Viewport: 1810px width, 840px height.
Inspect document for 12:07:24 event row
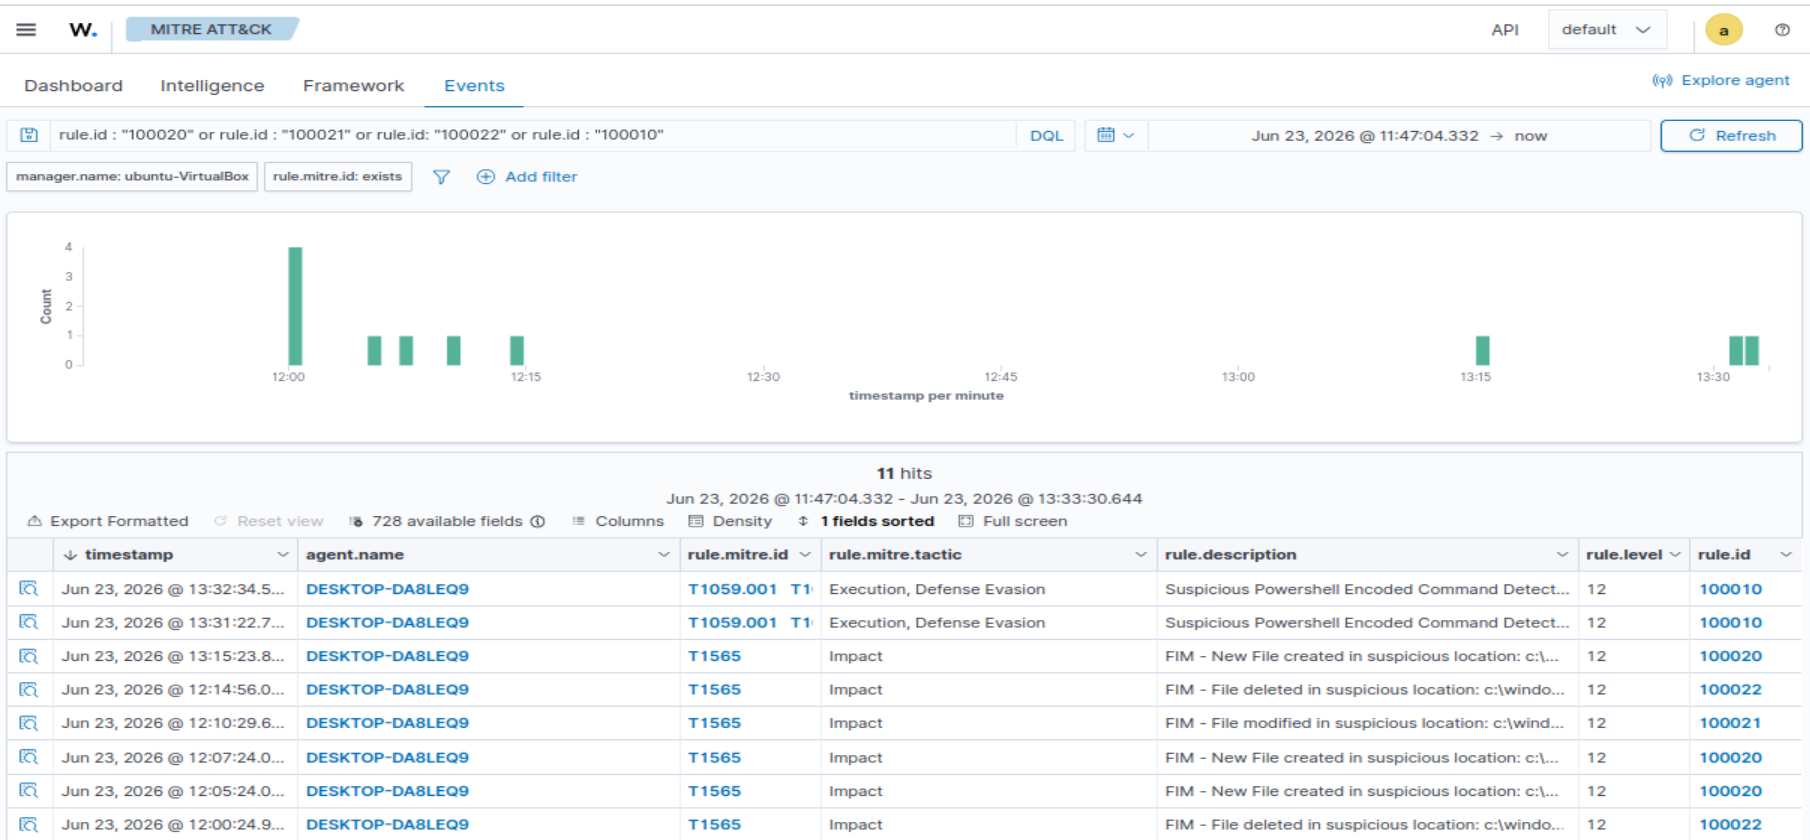29,757
